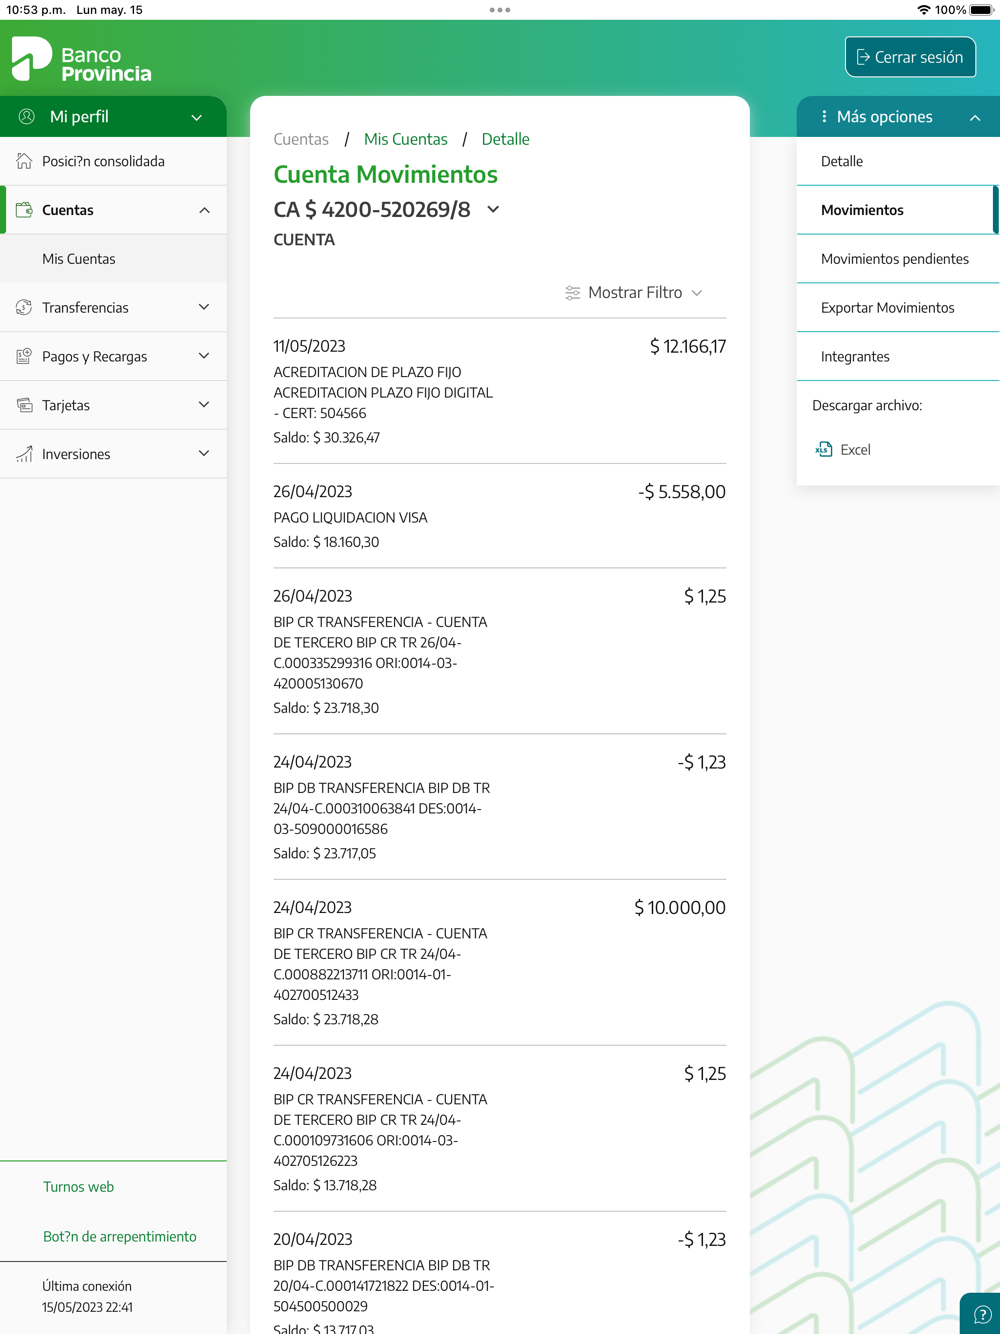The image size is (1000, 1334).
Task: Collapse the Cuentas section chevron
Action: 204,210
